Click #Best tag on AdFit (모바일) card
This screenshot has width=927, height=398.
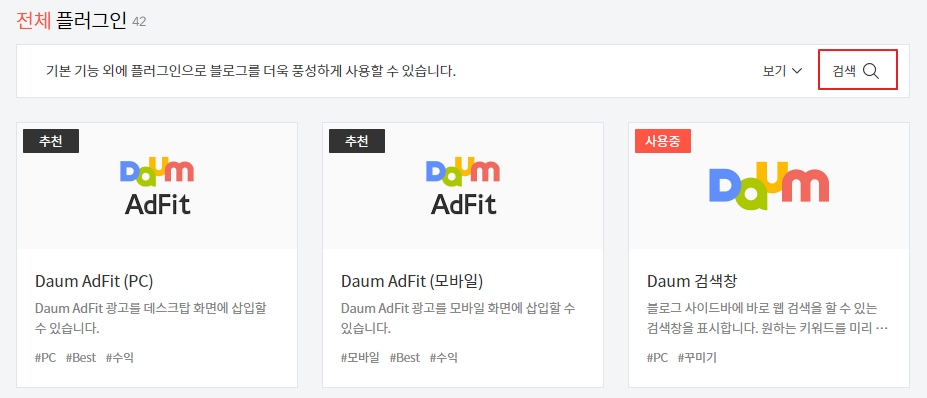404,358
